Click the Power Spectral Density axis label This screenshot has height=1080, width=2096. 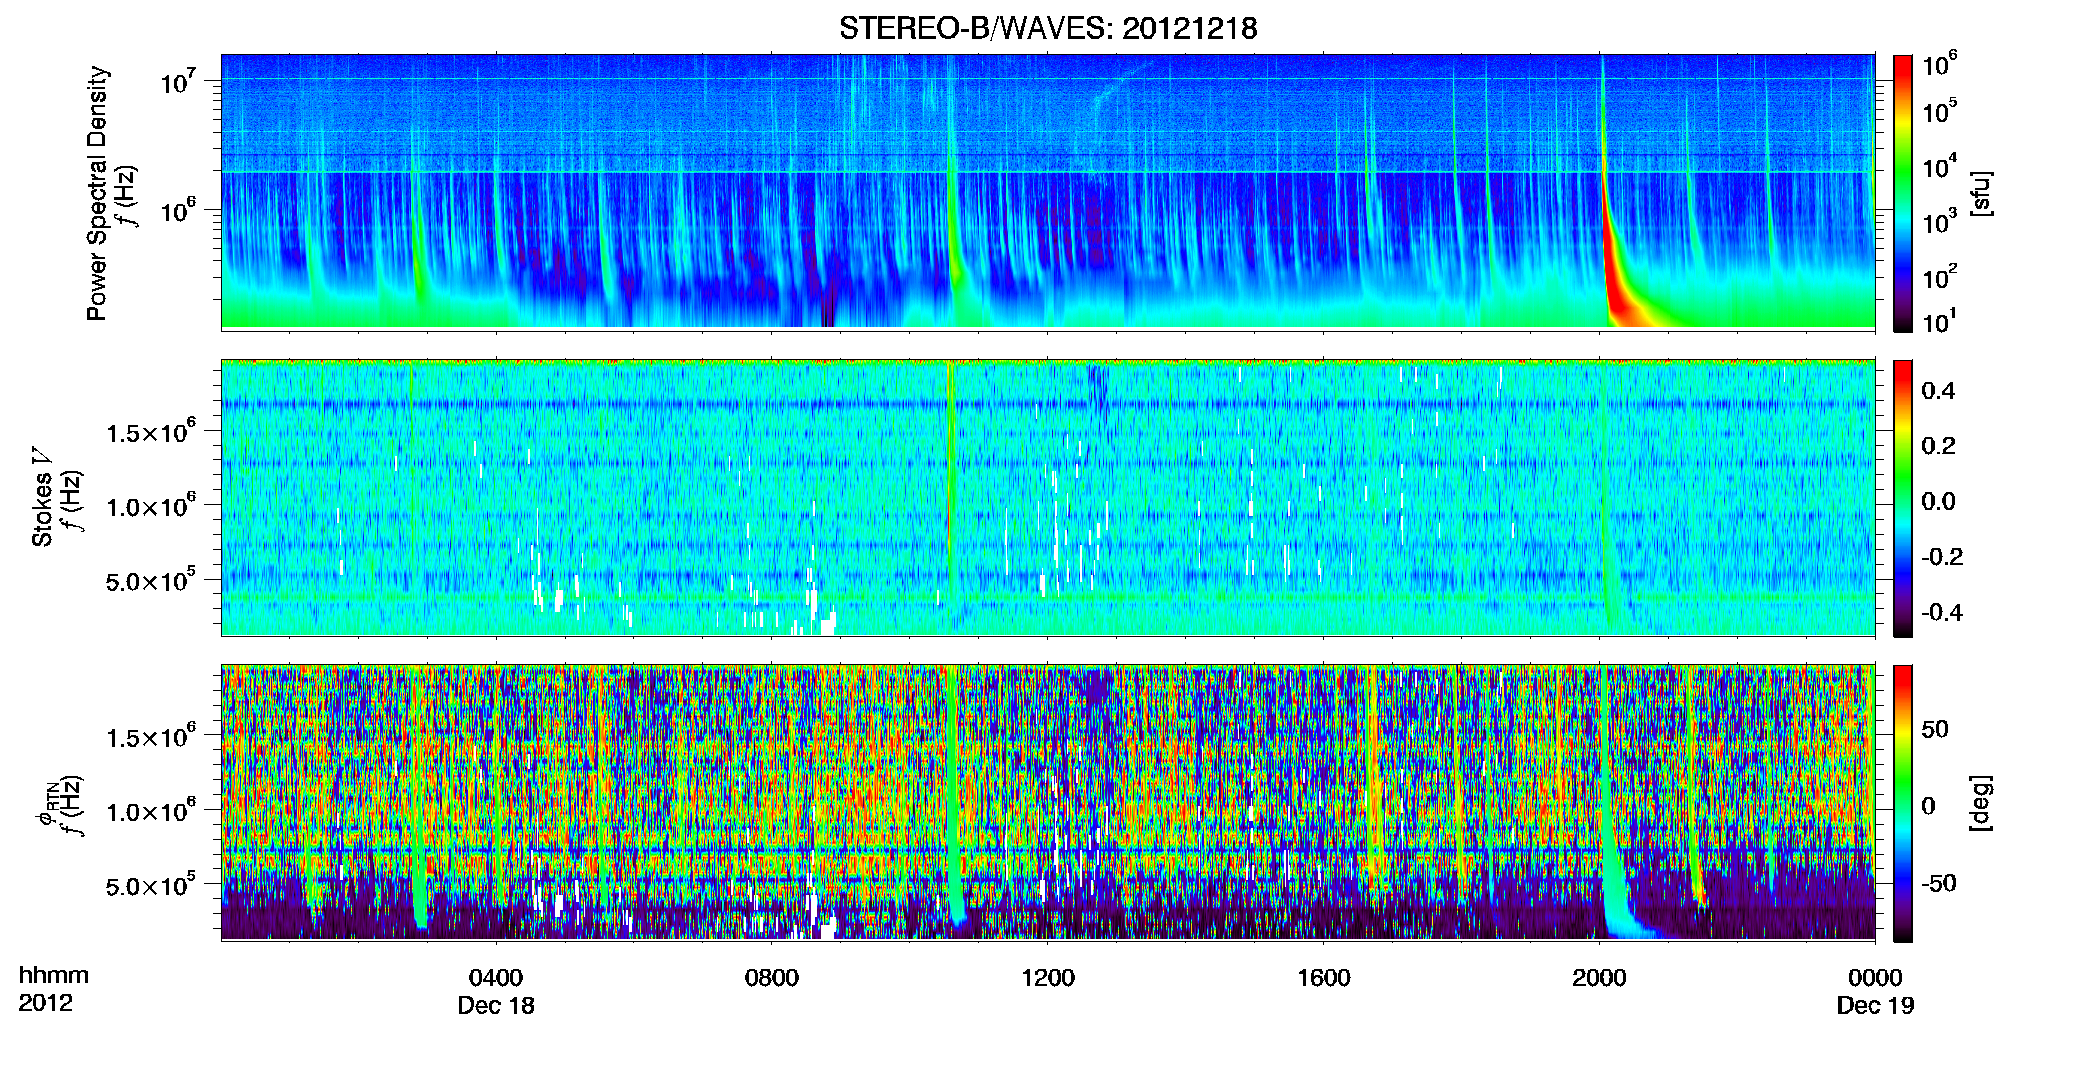[97, 193]
